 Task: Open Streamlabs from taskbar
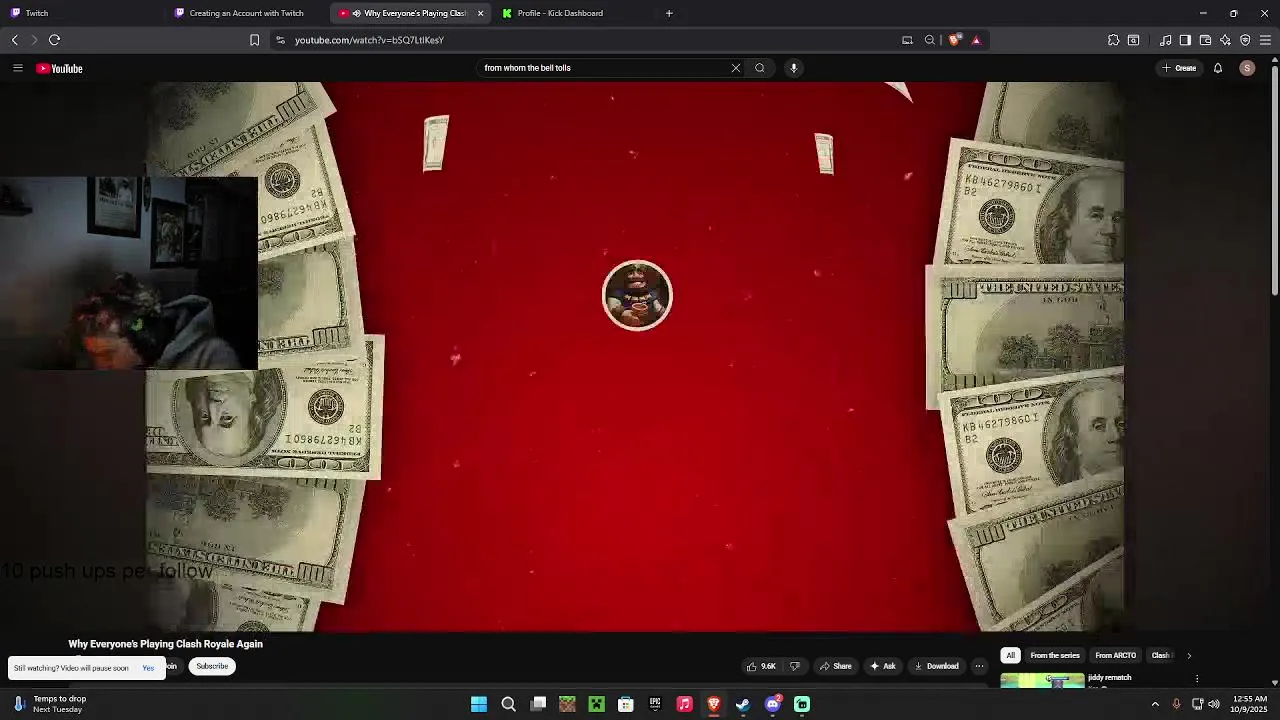coord(802,704)
